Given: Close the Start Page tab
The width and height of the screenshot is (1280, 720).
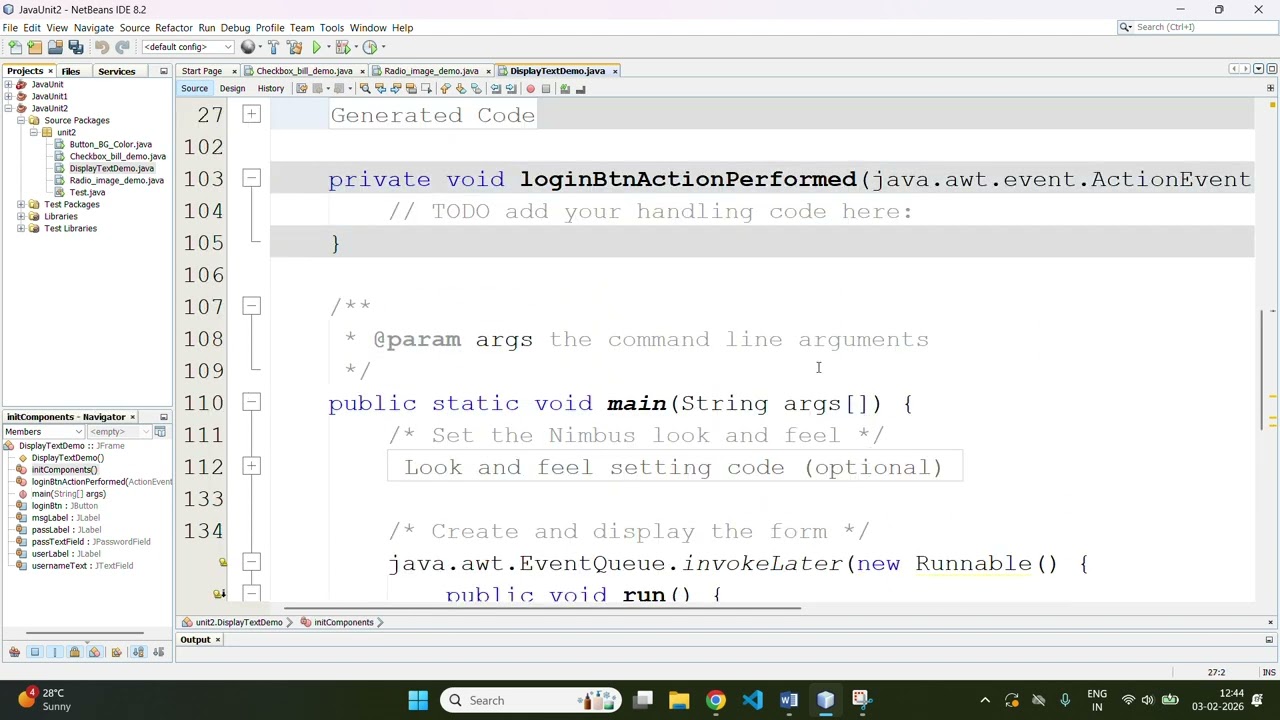Looking at the screenshot, I should tap(234, 71).
